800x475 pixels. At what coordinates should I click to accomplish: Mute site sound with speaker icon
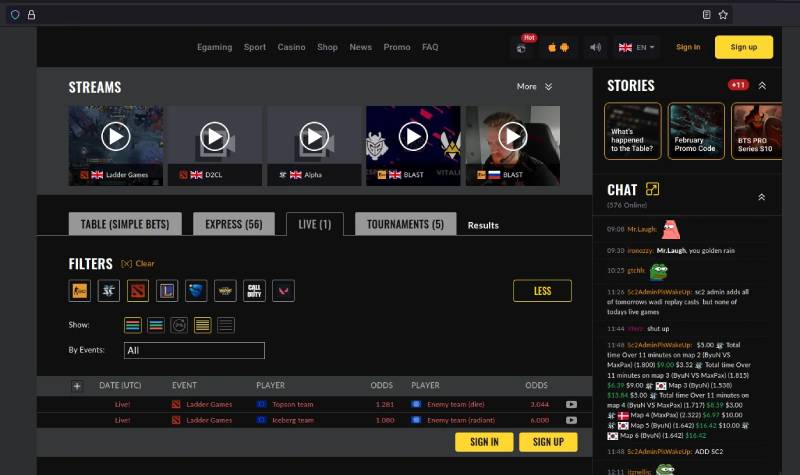tap(596, 47)
